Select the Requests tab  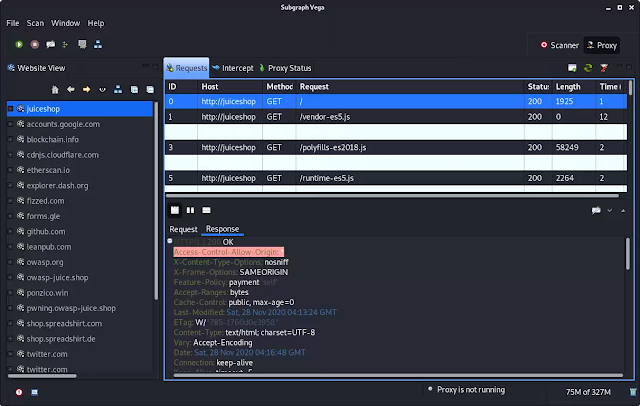[187, 68]
